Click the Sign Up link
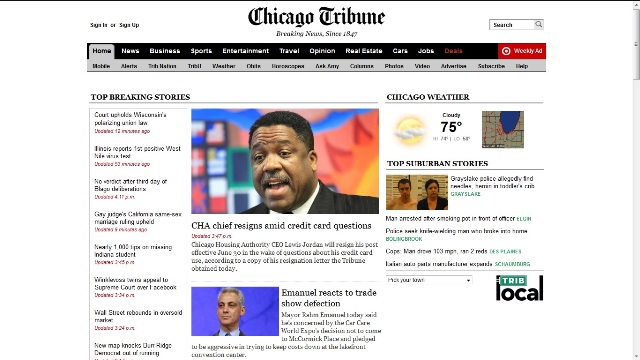Viewport: 640px width, 360px height. point(129,25)
